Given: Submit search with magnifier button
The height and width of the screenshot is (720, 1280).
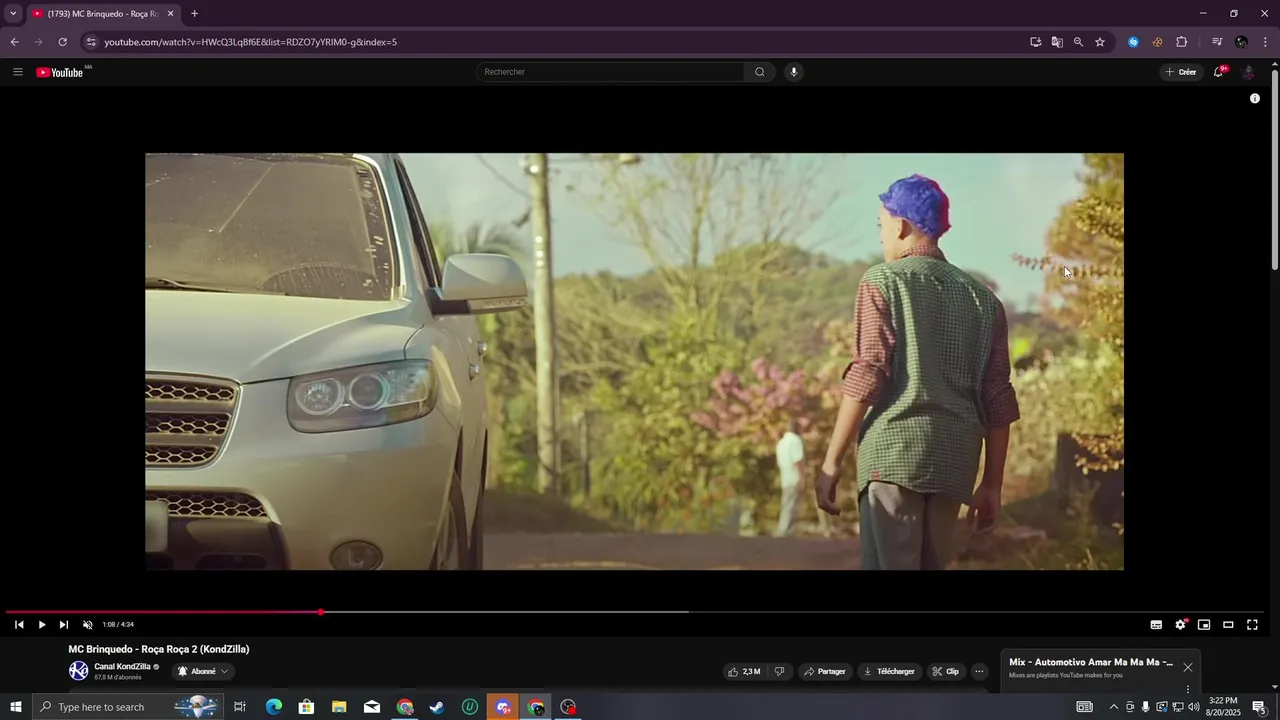Looking at the screenshot, I should click(x=759, y=72).
